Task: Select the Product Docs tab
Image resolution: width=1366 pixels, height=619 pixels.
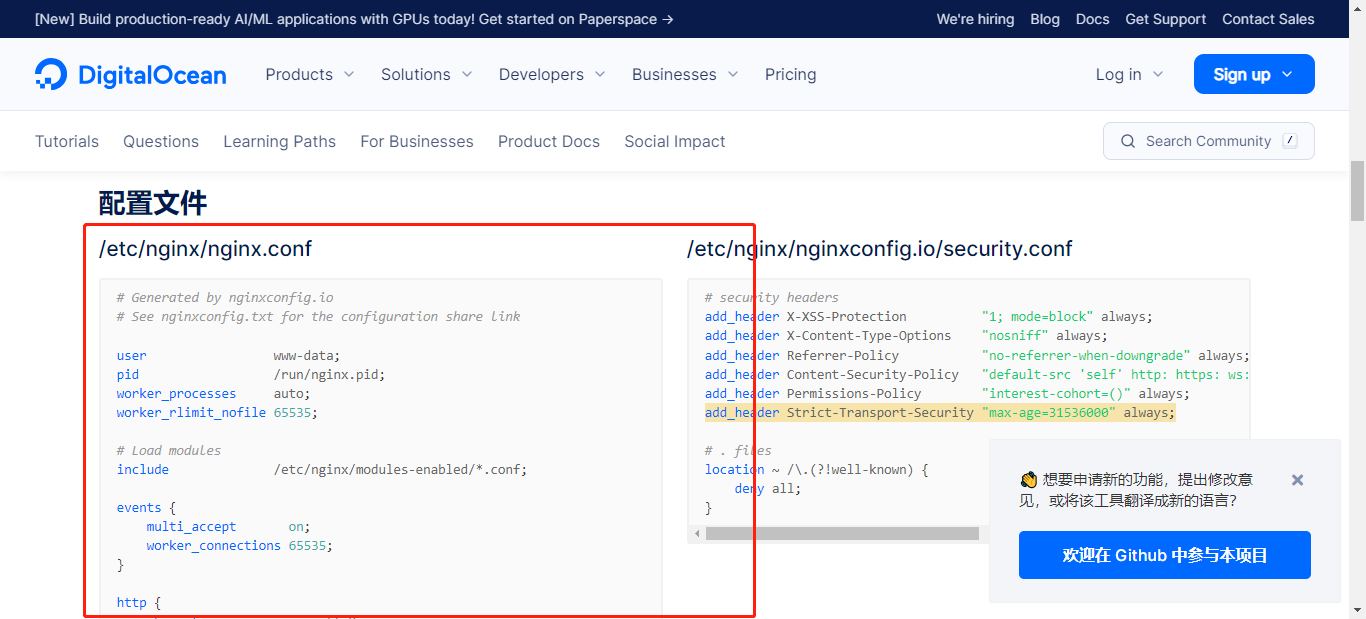Action: tap(549, 142)
